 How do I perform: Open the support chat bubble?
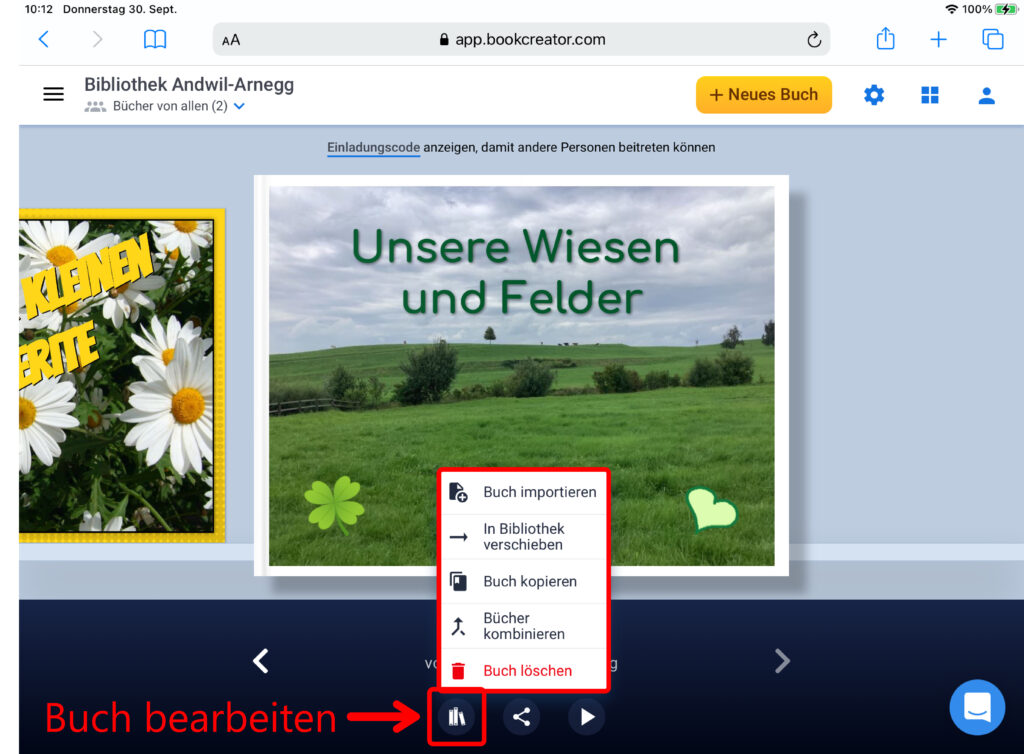click(976, 707)
